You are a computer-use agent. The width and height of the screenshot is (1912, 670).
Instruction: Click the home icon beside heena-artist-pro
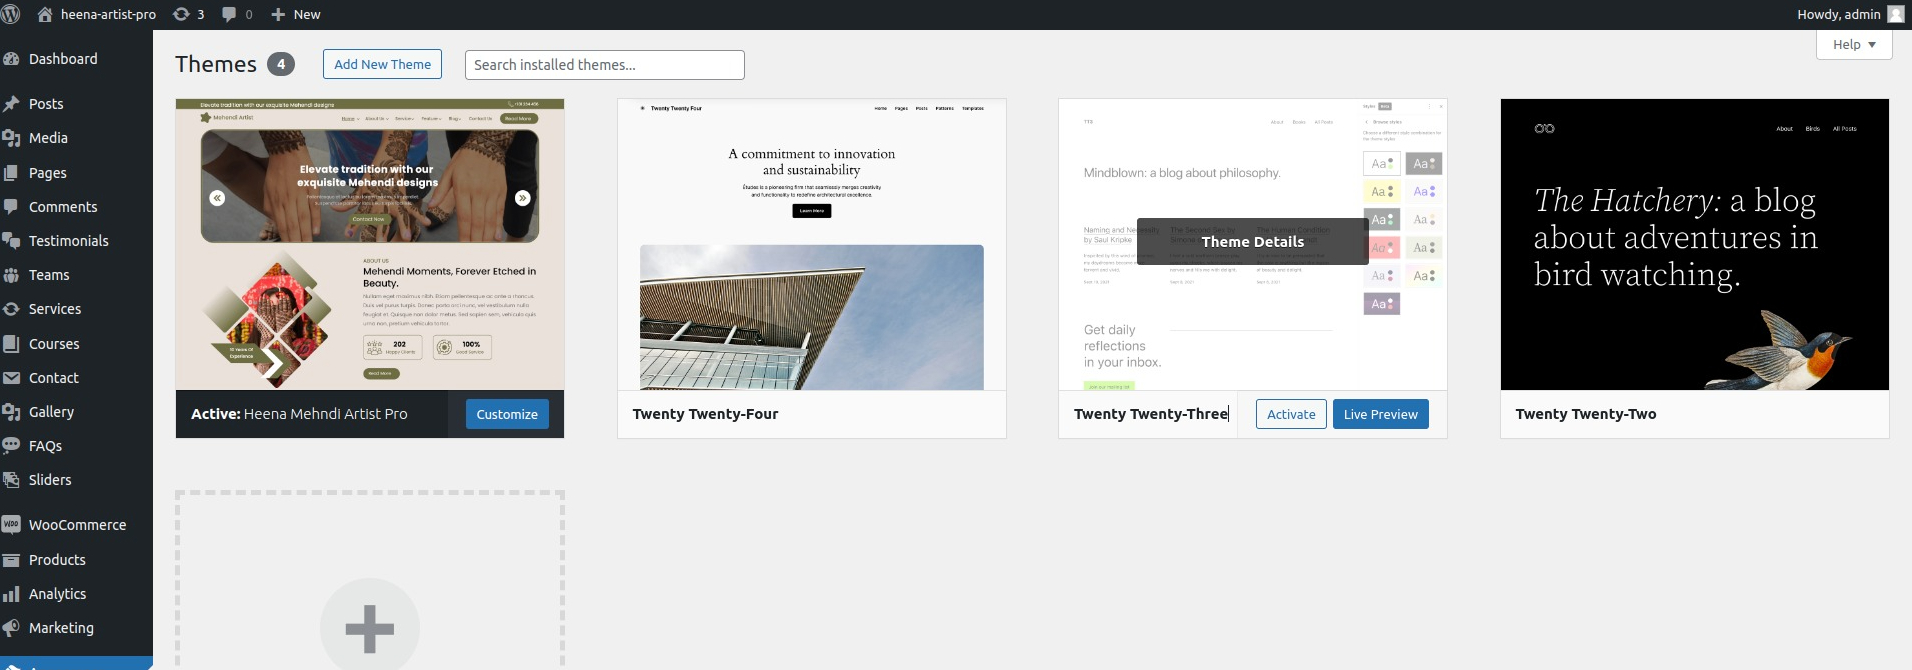(x=45, y=14)
